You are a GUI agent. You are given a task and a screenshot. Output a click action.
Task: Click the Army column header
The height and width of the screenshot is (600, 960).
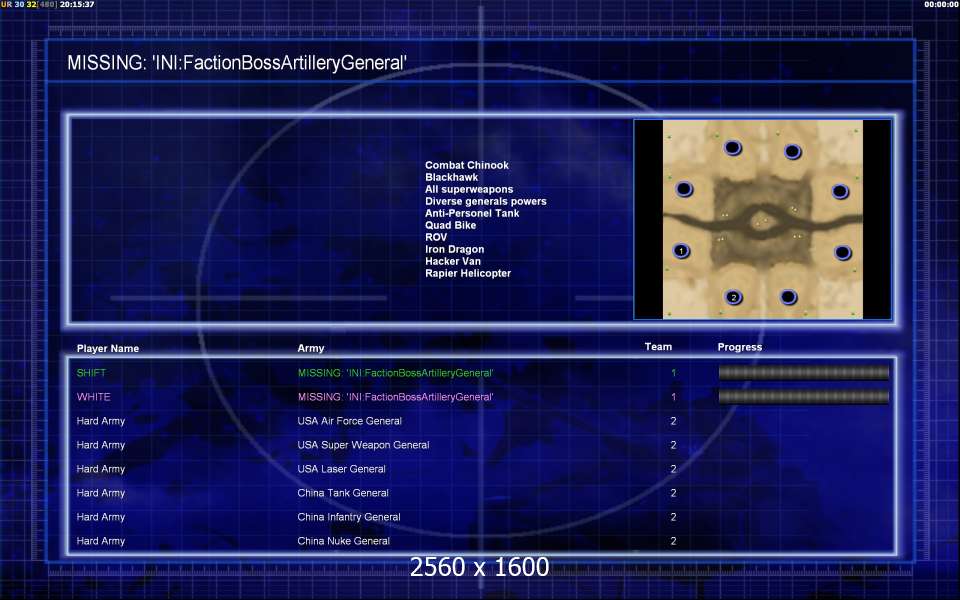(311, 349)
